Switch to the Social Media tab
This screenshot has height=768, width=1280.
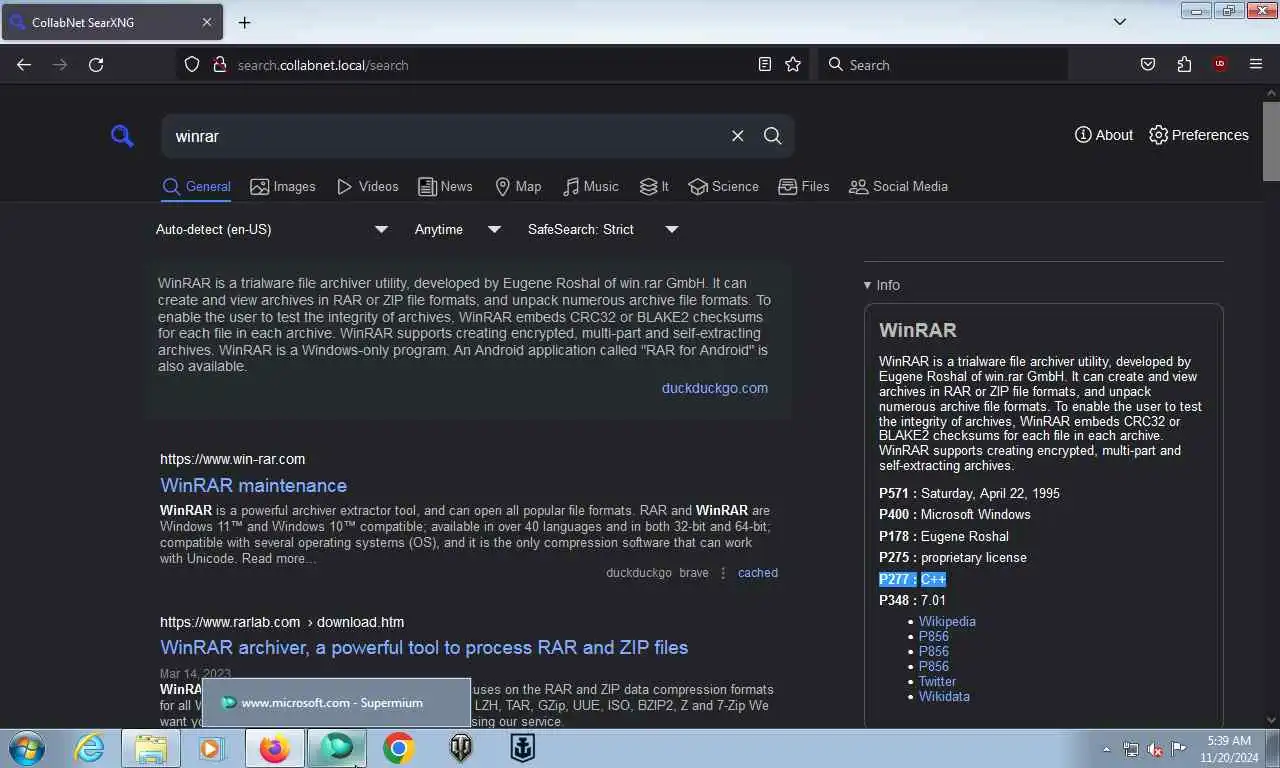point(898,187)
